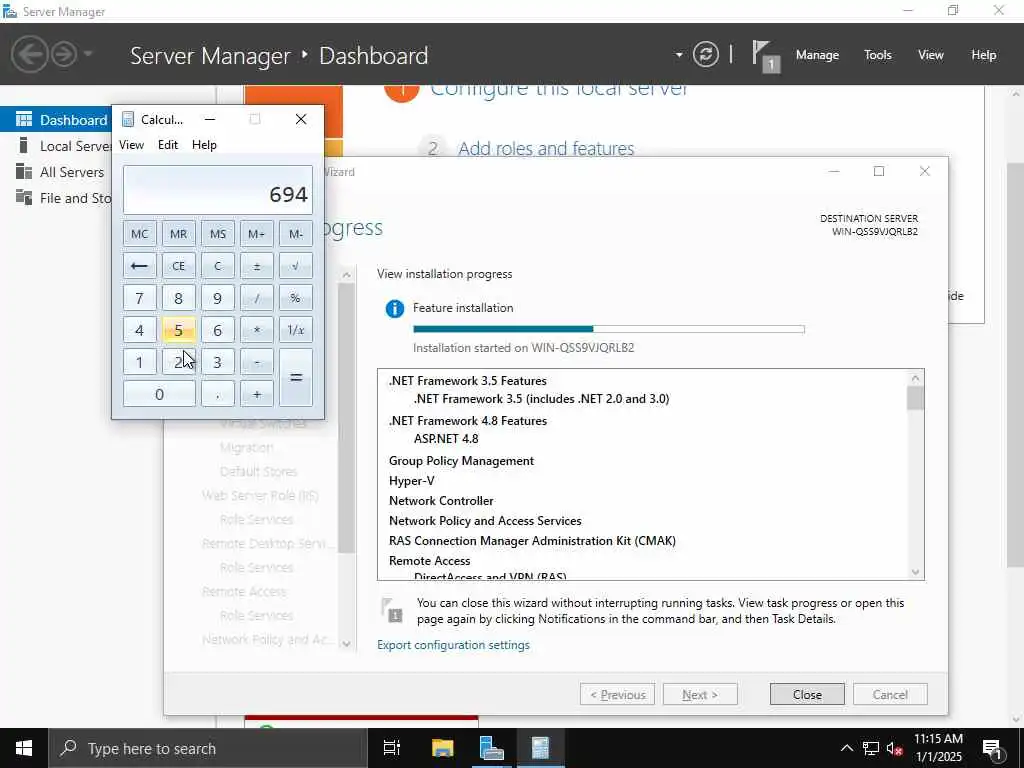Open the Manage menu

(x=817, y=55)
